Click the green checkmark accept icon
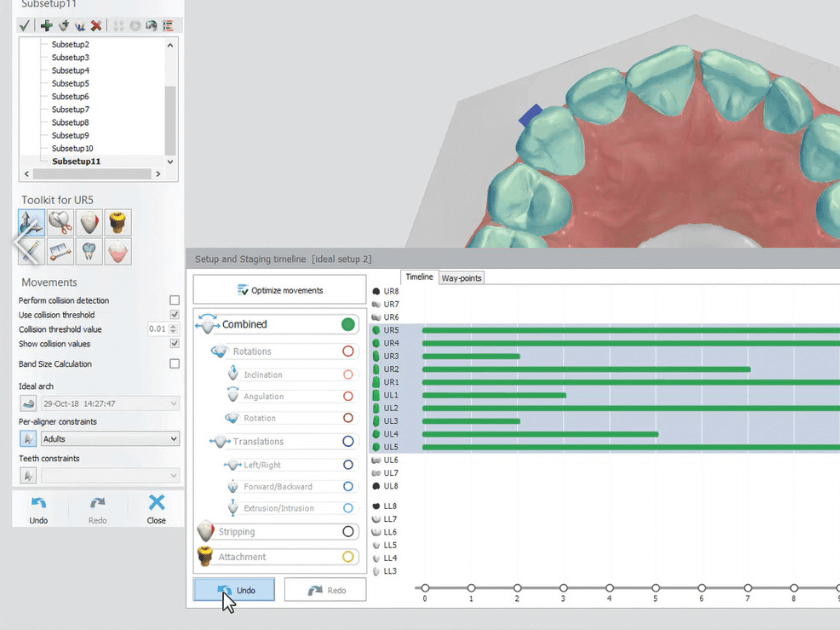This screenshot has width=840, height=630. tap(24, 25)
